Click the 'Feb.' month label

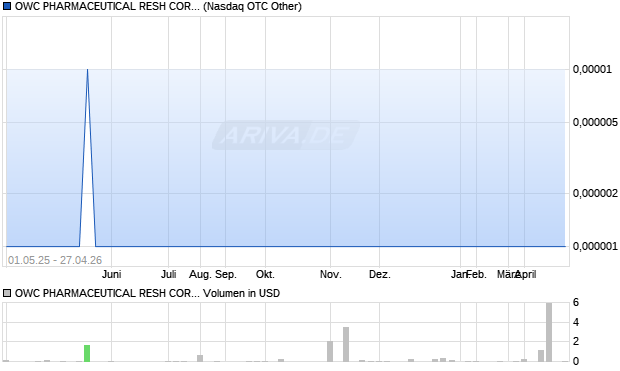(x=476, y=274)
